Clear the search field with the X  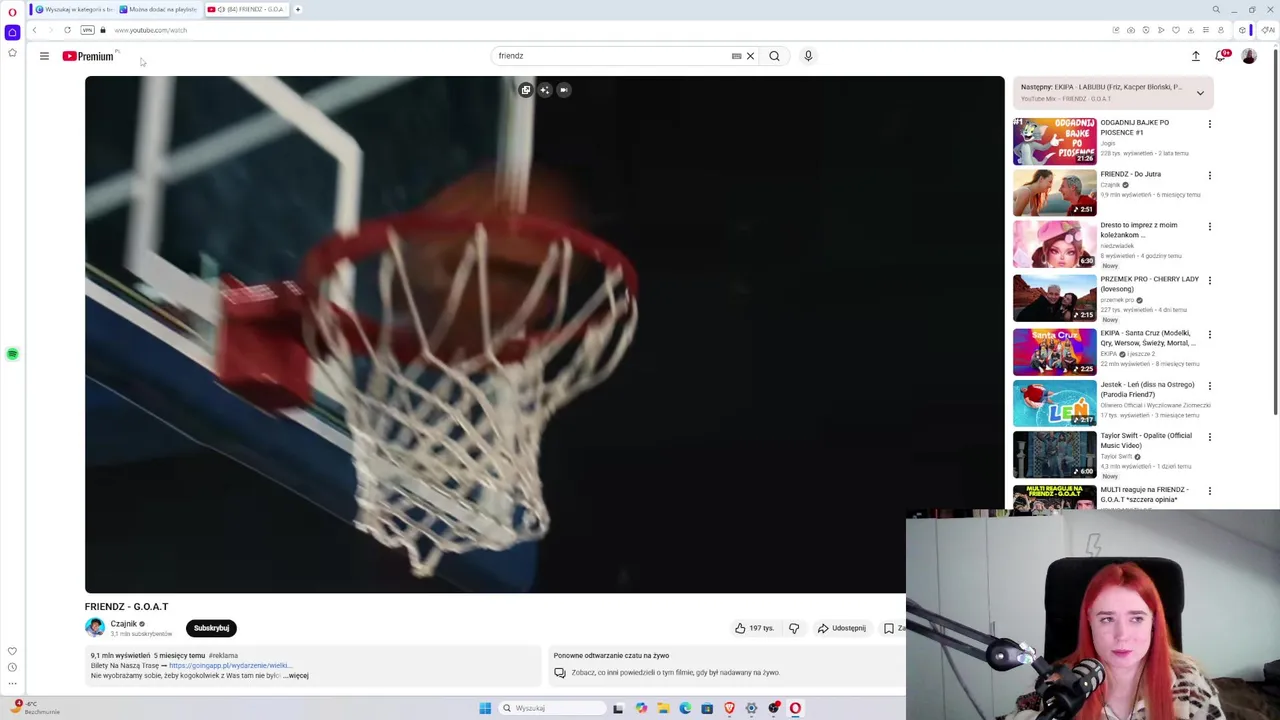(x=750, y=56)
